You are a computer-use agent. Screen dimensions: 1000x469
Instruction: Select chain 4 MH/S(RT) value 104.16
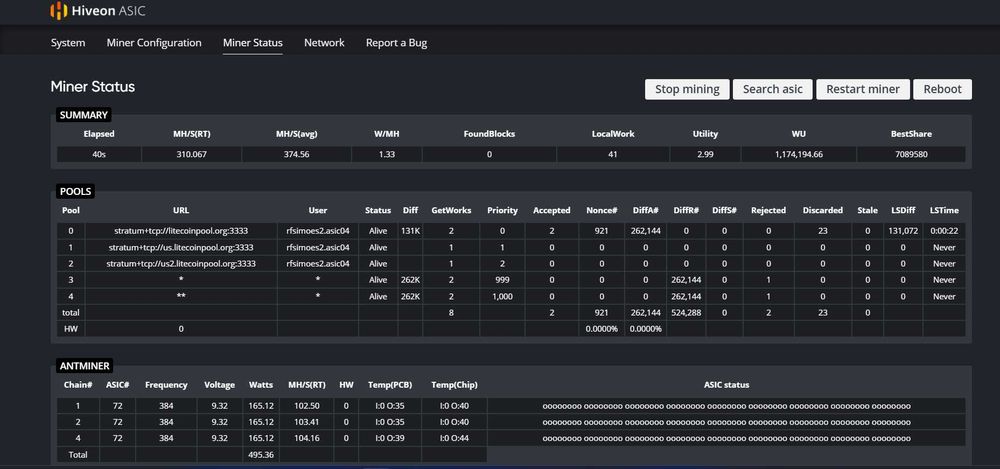coord(307,439)
